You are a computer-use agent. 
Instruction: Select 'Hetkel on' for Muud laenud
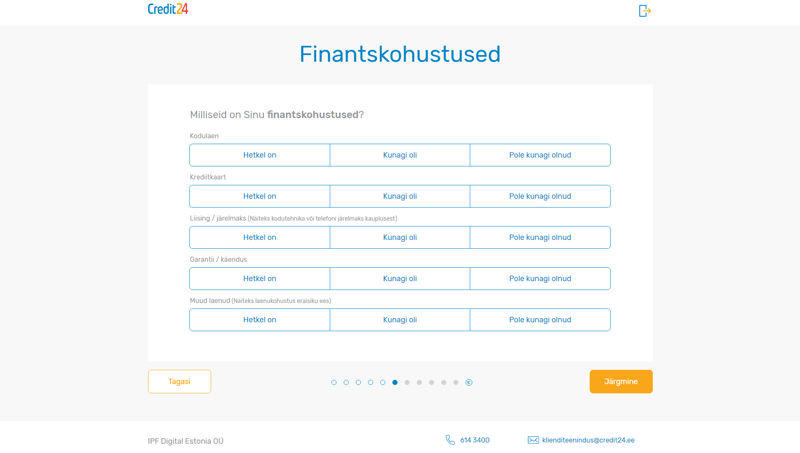(x=260, y=320)
